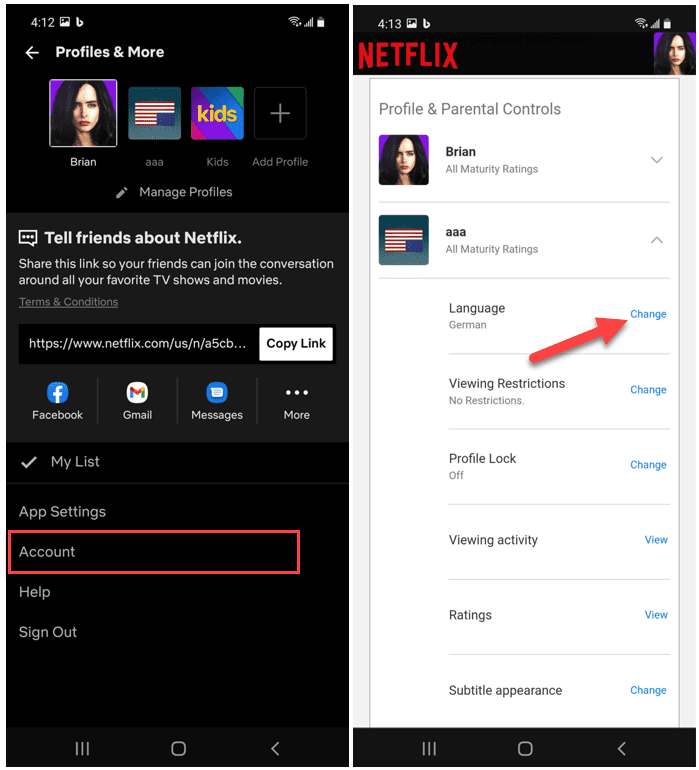Select the aaa profile avatar in the profile row
The height and width of the screenshot is (770, 699).
(x=154, y=113)
